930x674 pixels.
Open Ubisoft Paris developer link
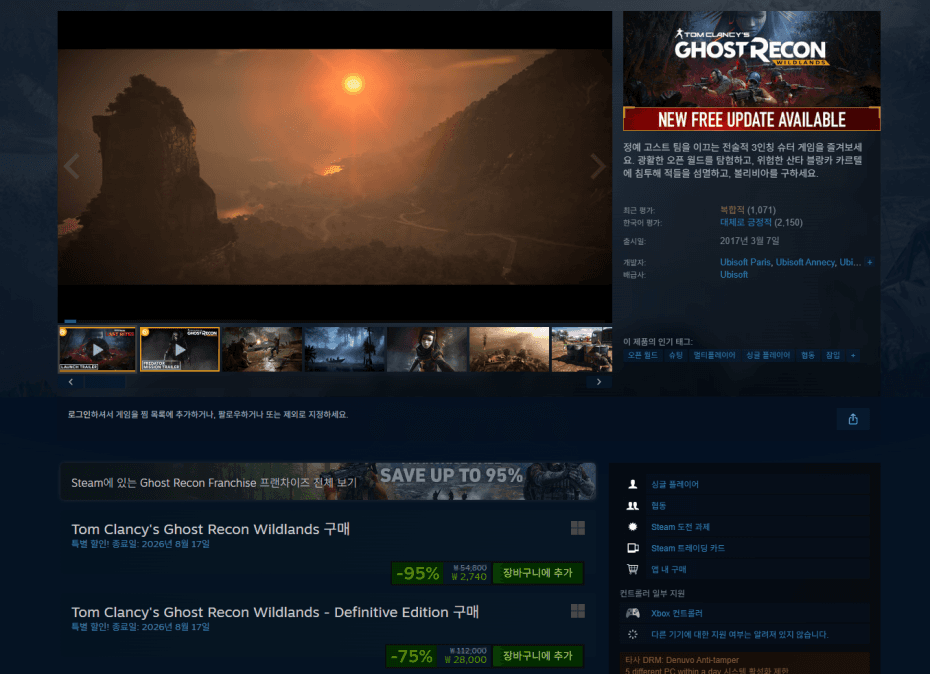pos(746,262)
